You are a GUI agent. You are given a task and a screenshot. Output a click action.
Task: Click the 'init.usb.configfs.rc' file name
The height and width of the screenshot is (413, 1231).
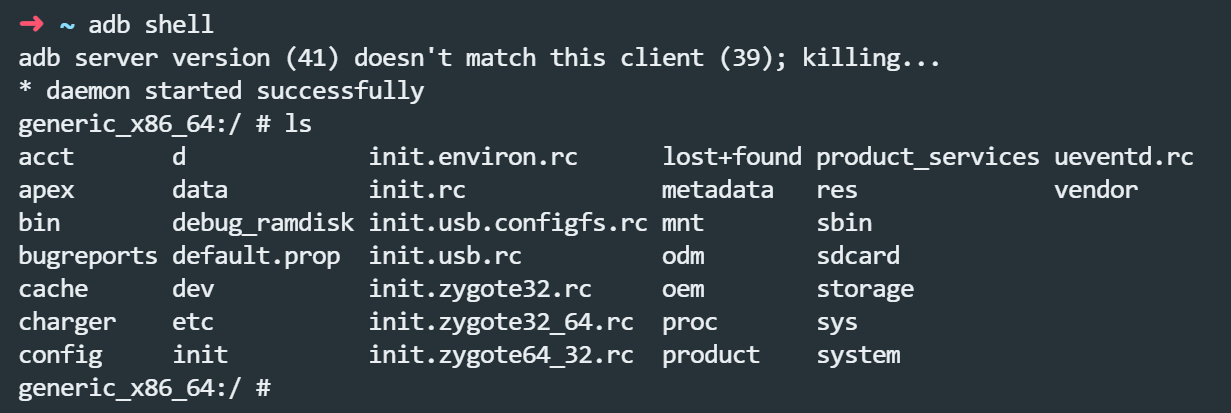(508, 222)
